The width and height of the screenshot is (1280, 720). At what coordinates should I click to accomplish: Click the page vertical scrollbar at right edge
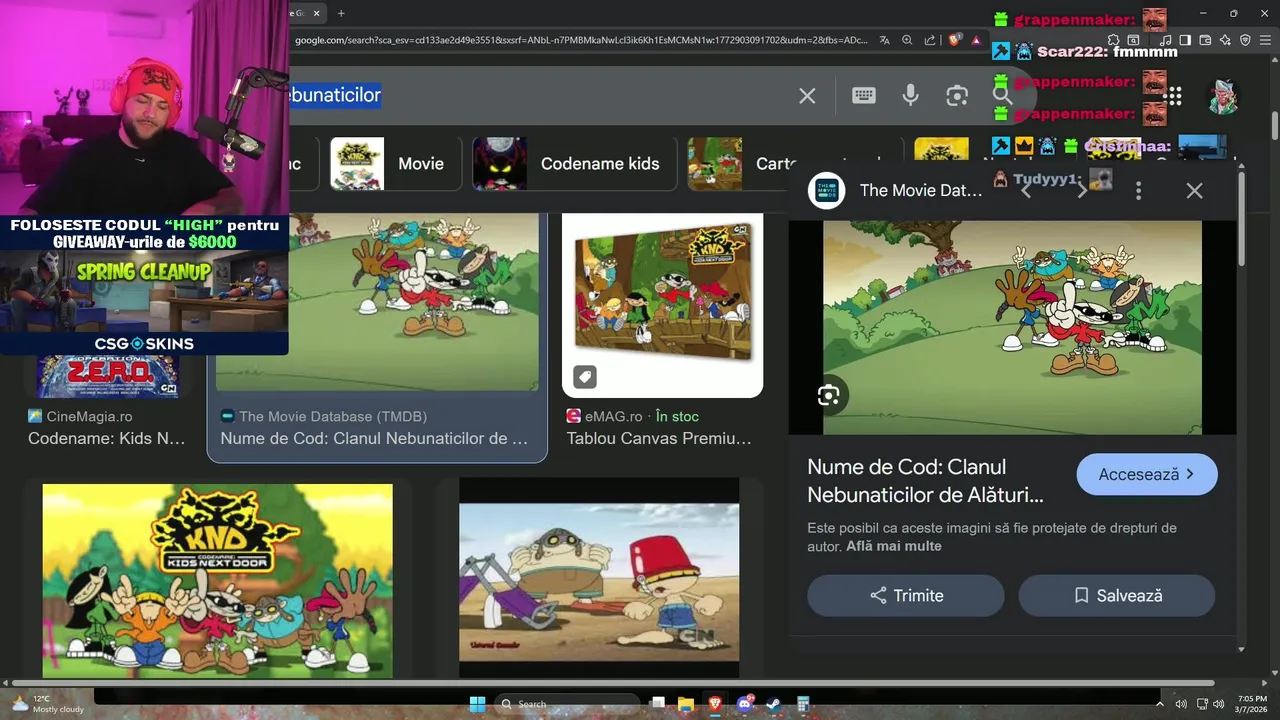point(1274,125)
